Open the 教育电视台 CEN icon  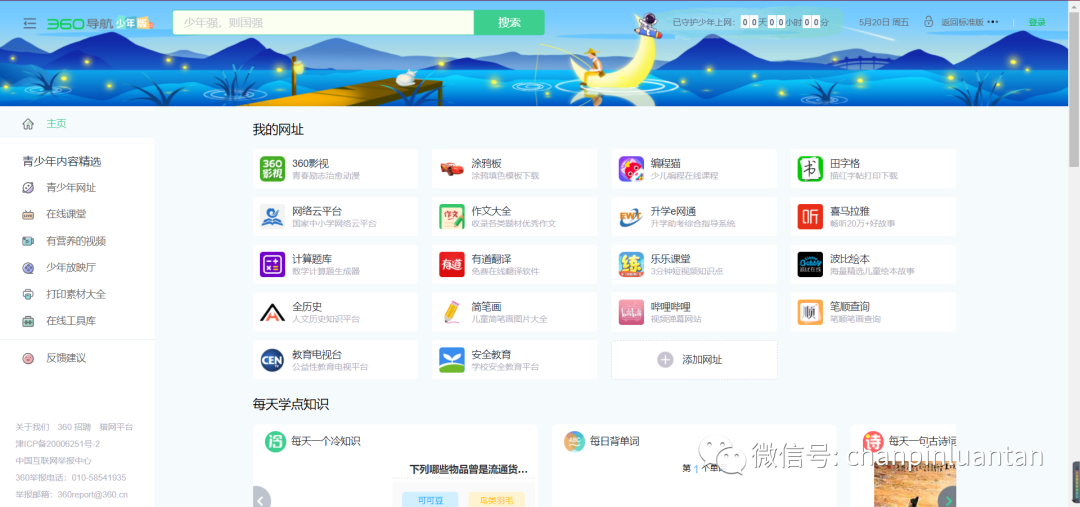[272, 360]
